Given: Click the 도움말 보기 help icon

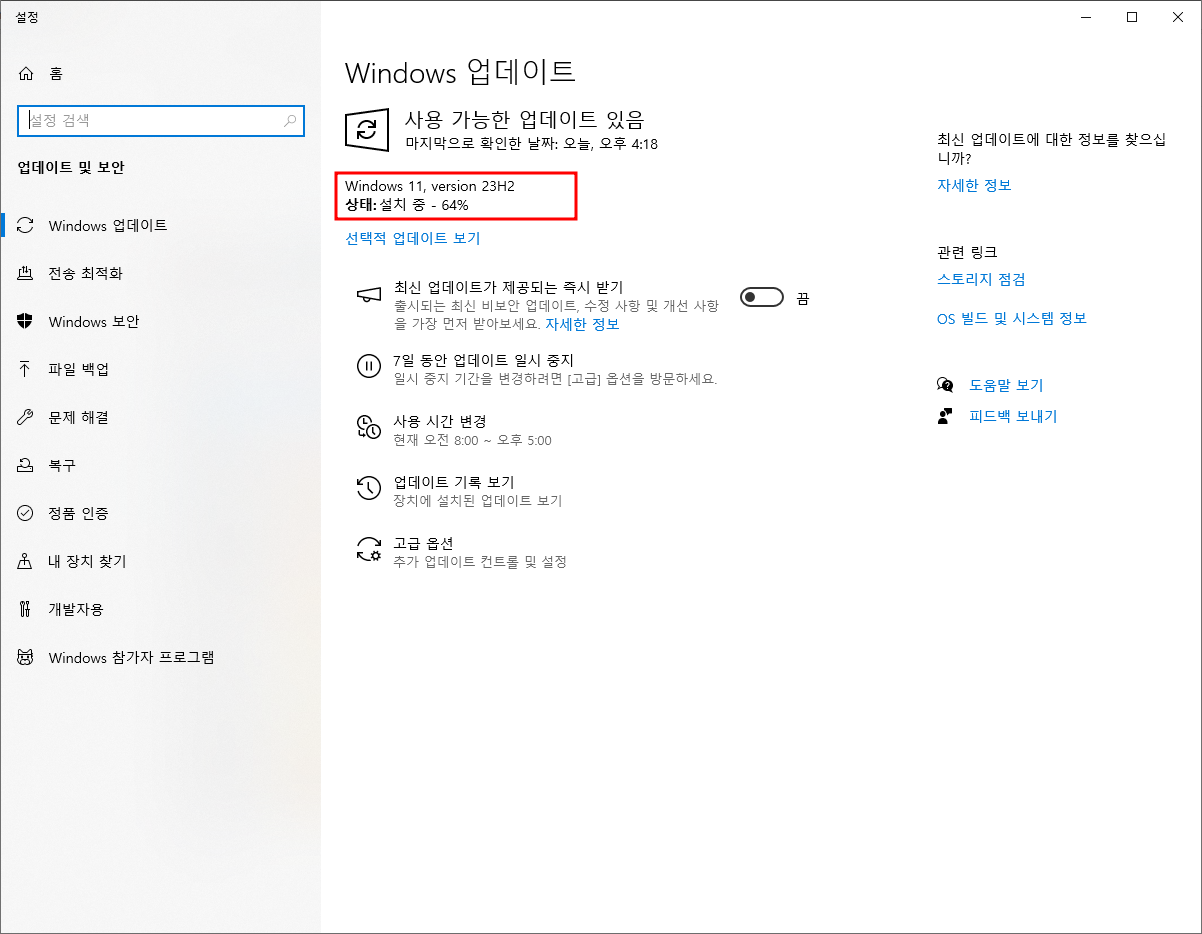Looking at the screenshot, I should (945, 385).
